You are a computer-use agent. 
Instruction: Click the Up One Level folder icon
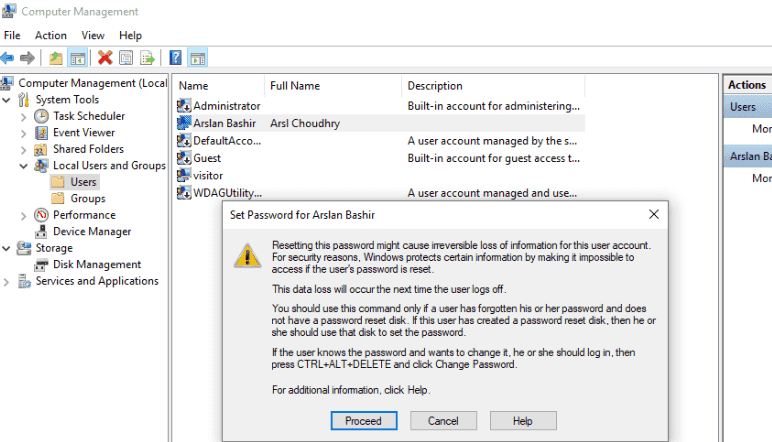[56, 58]
